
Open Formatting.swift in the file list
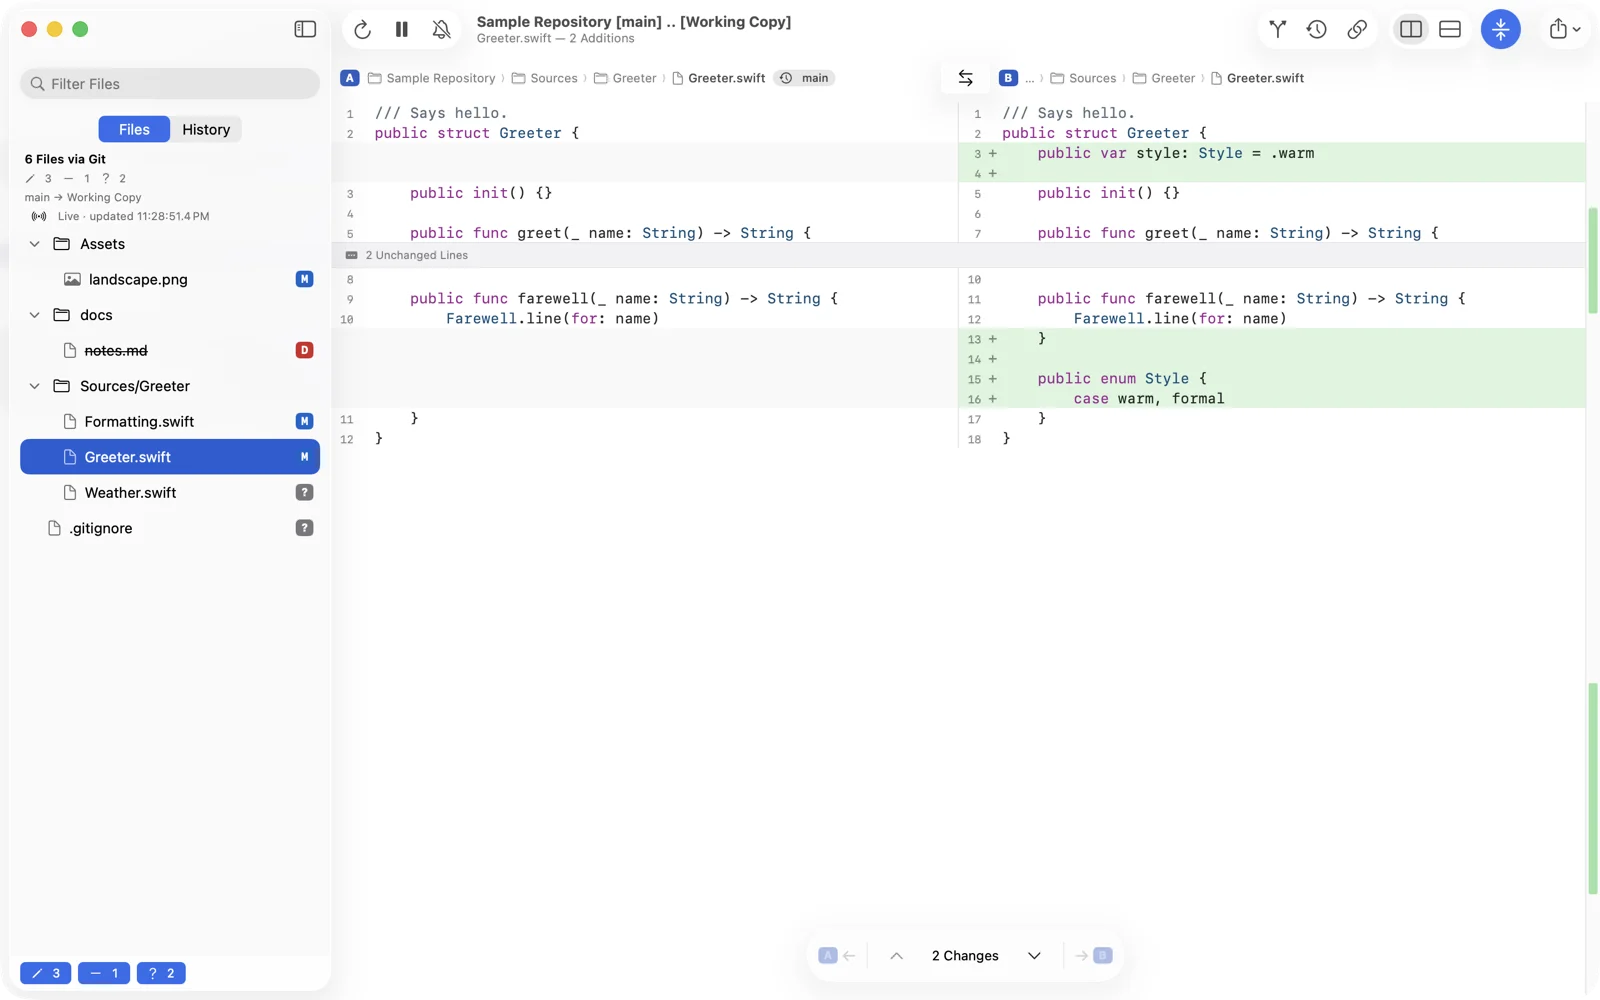170,421
